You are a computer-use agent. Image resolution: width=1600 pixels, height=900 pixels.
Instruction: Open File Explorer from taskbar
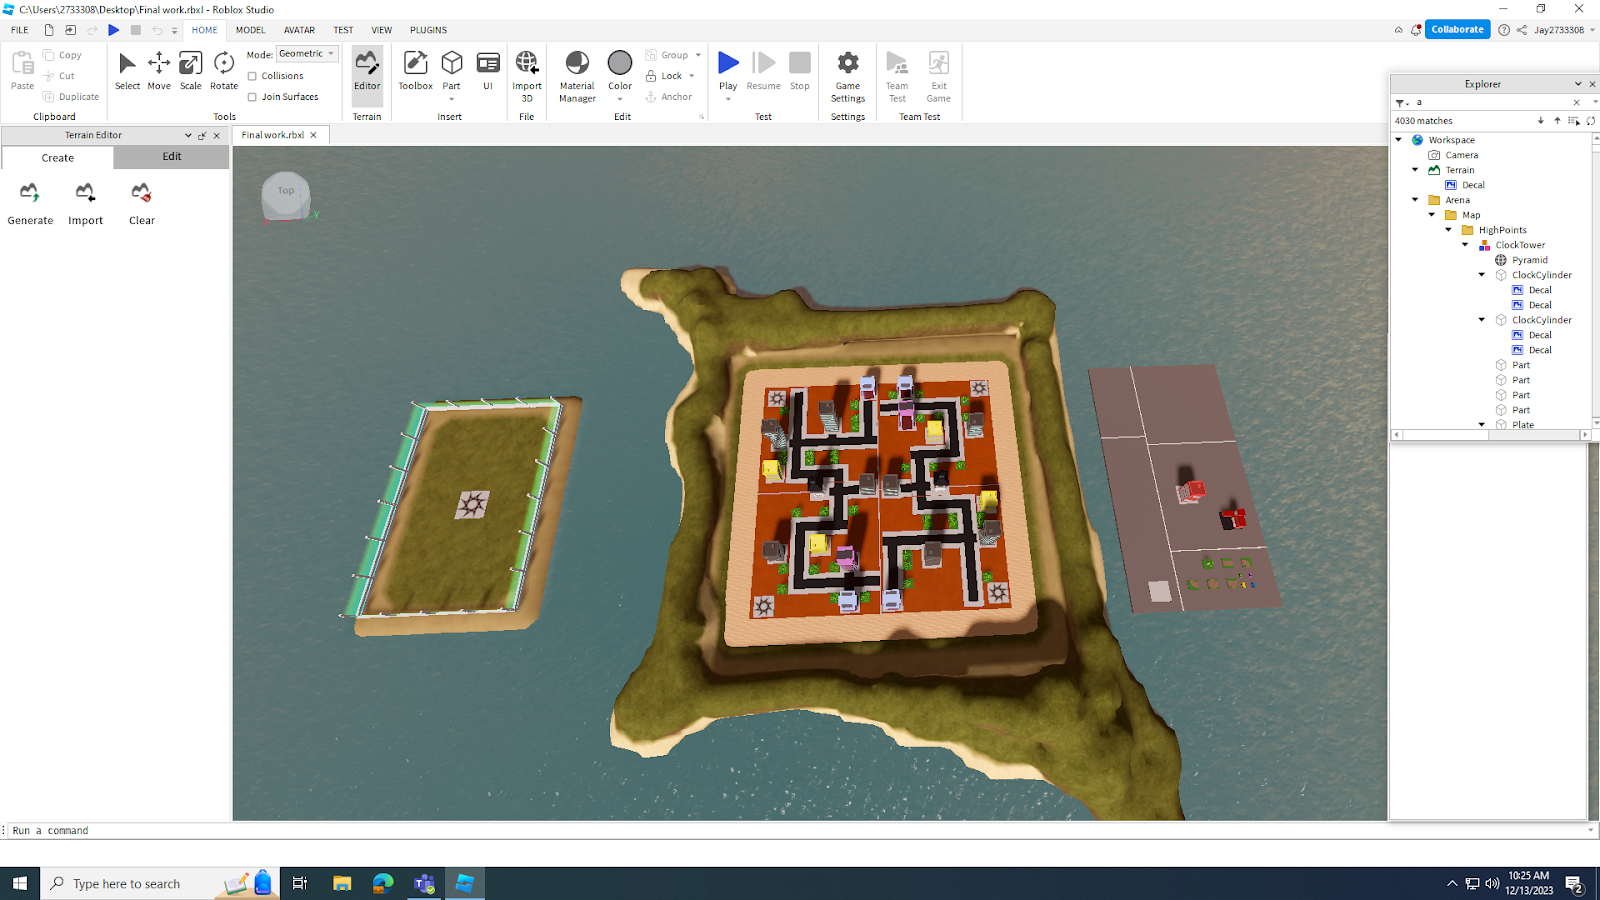342,883
